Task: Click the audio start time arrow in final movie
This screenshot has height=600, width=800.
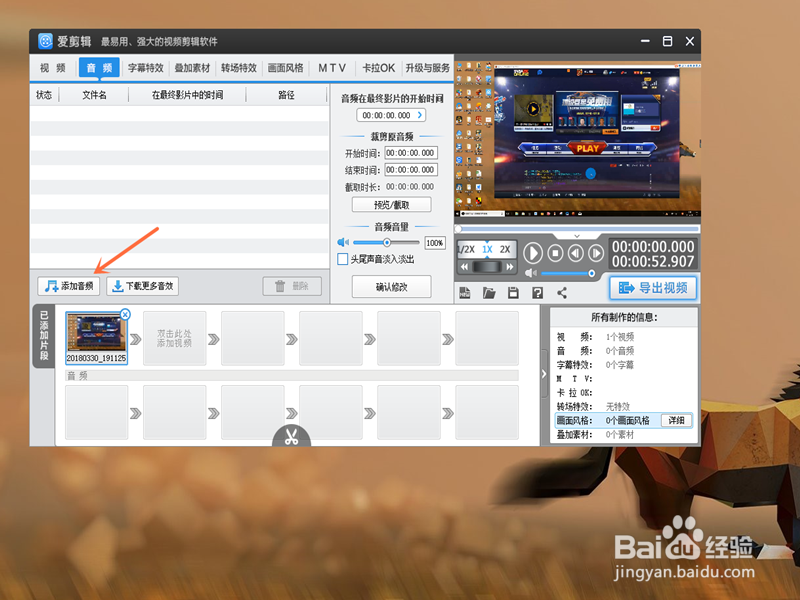Action: pos(420,115)
